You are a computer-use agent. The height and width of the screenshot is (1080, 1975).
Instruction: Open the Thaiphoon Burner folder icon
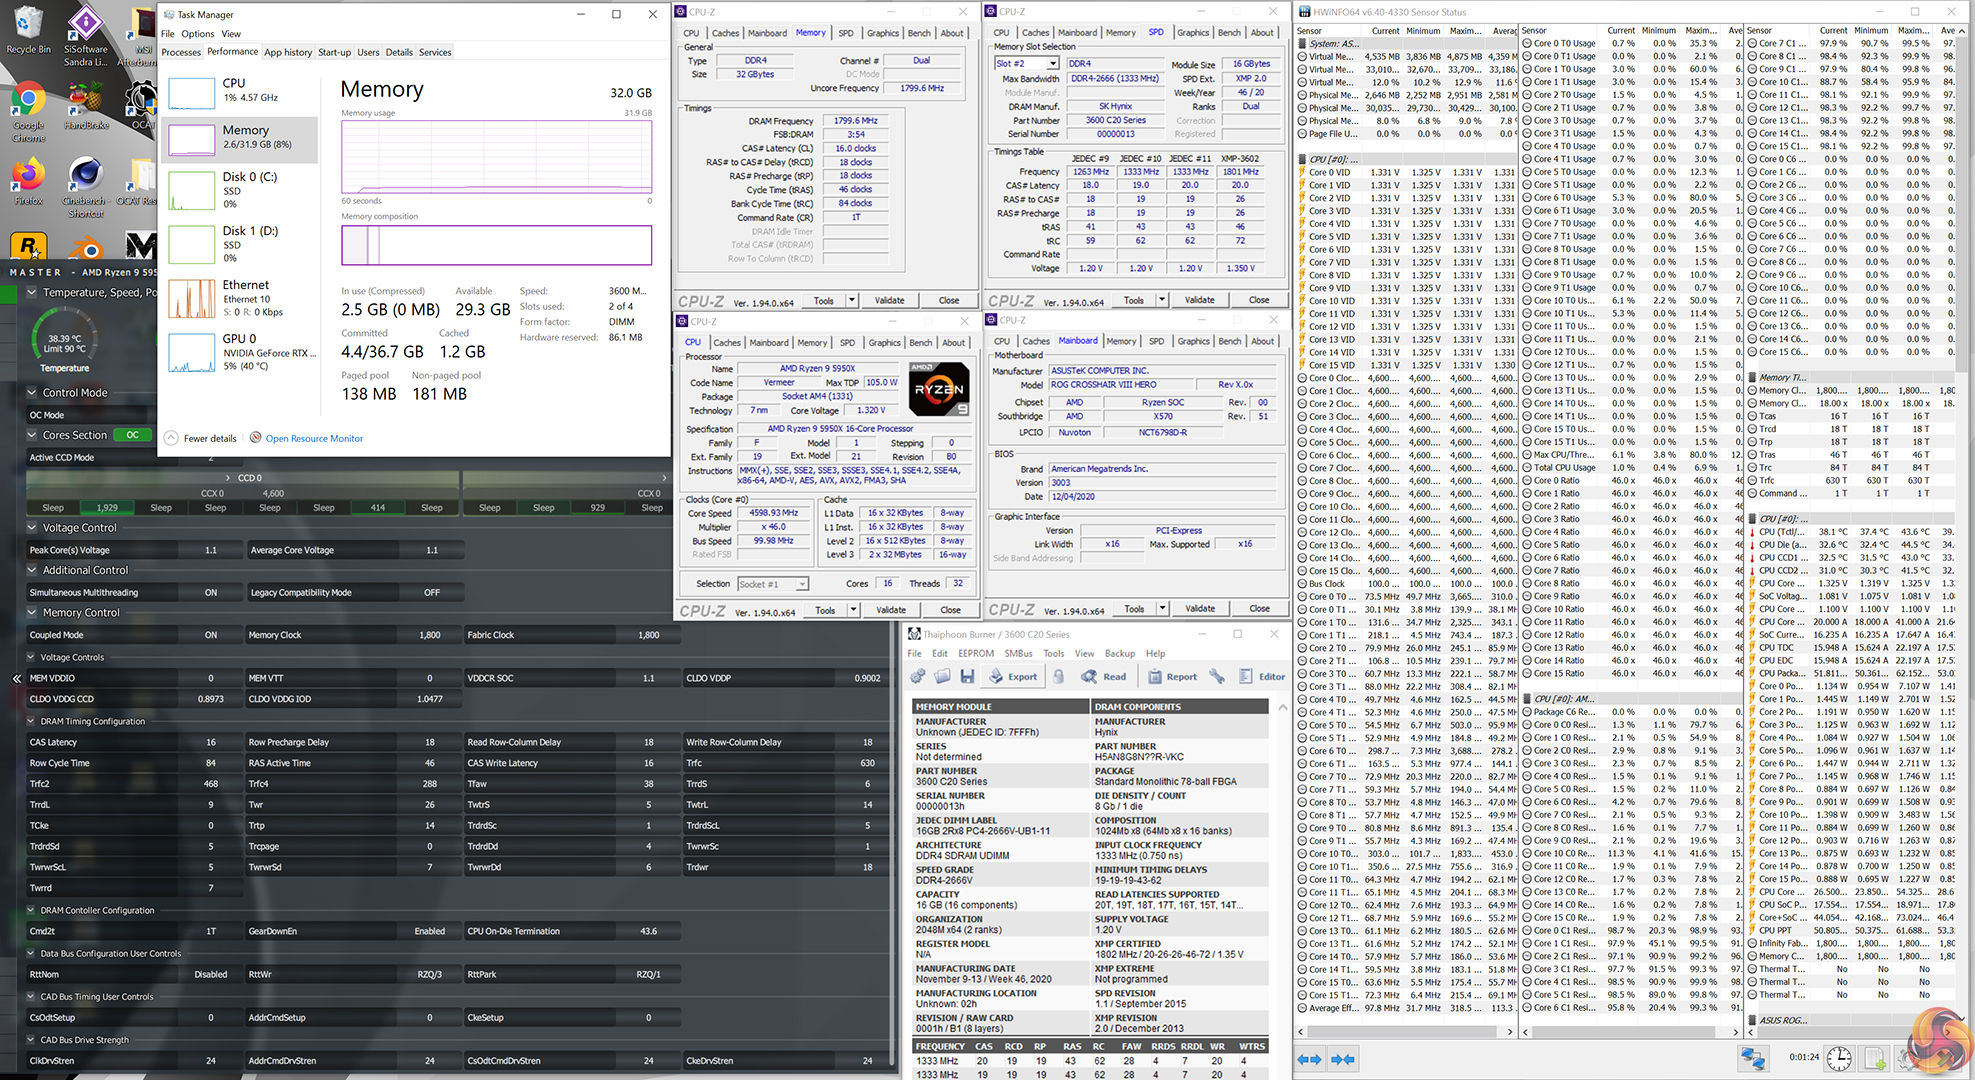[x=942, y=676]
